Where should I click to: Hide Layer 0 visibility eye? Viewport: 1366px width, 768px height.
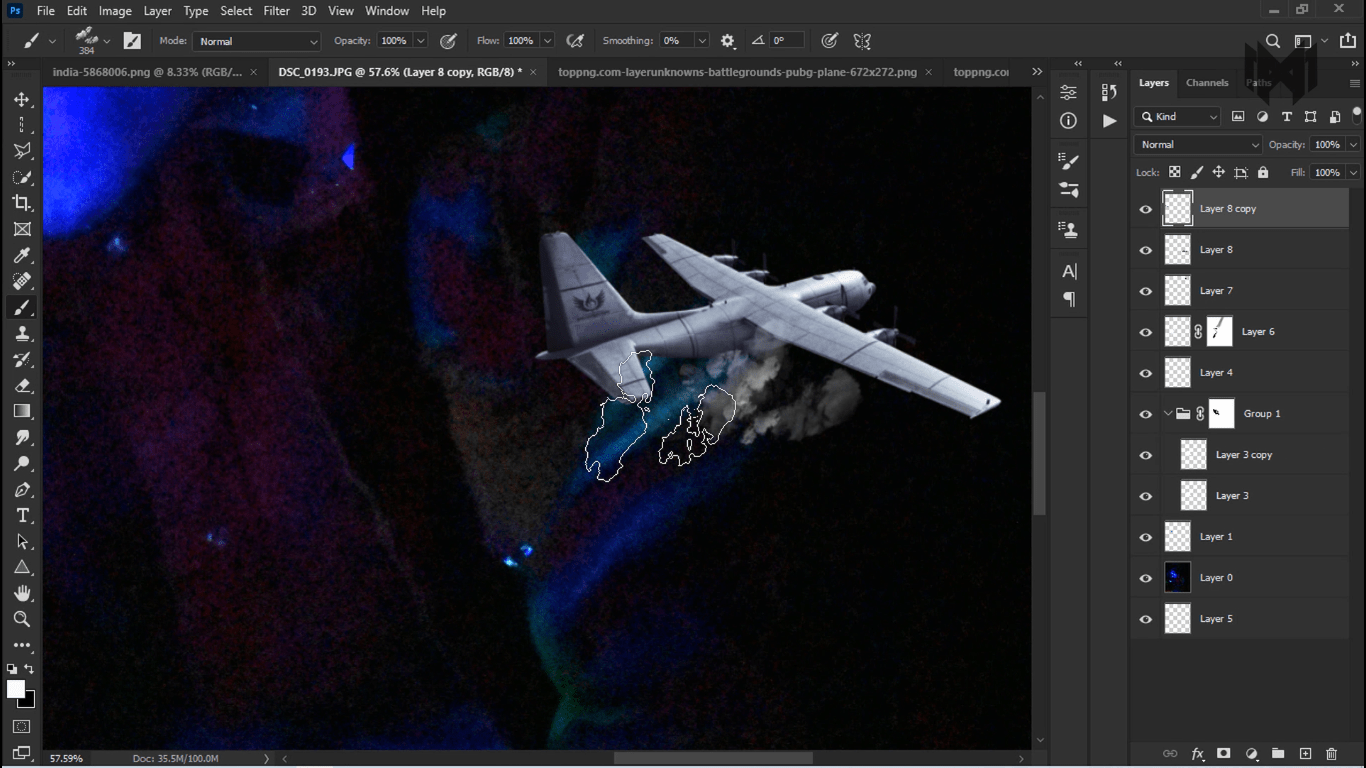1146,578
